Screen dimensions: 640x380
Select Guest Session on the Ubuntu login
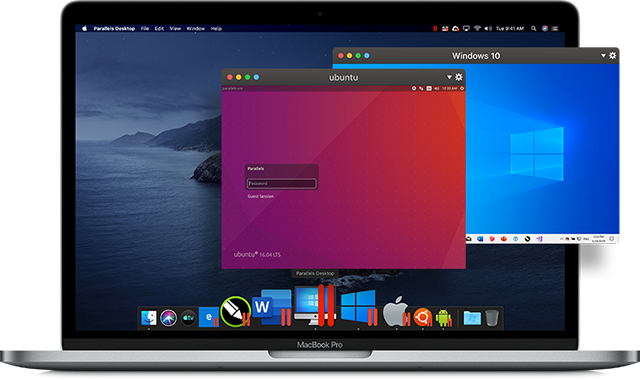point(260,196)
